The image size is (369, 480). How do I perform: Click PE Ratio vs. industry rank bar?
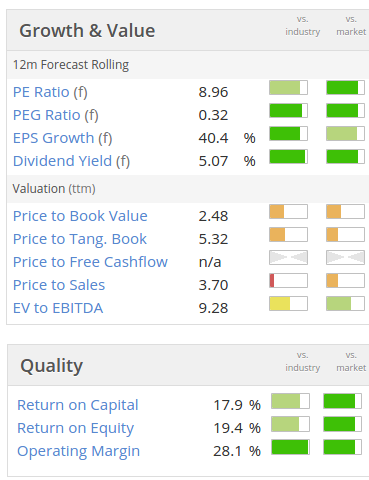[288, 88]
